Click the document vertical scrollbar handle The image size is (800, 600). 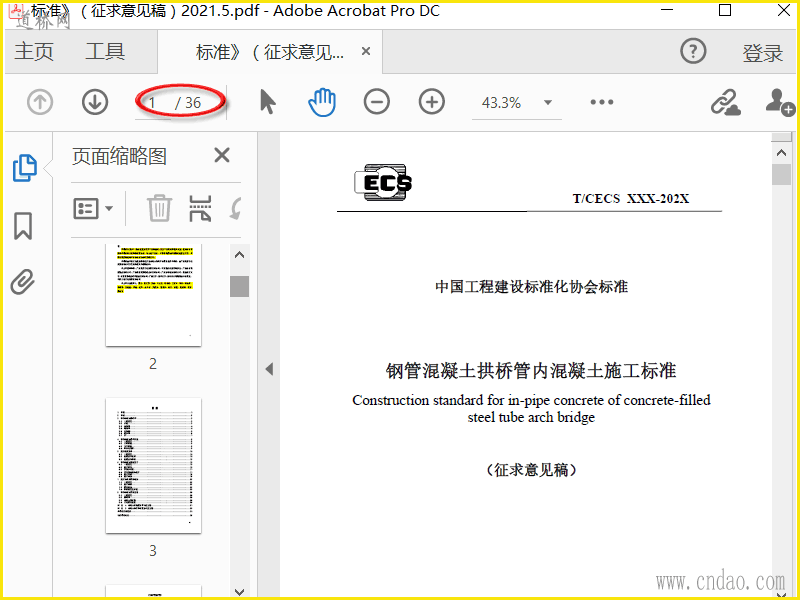(781, 174)
